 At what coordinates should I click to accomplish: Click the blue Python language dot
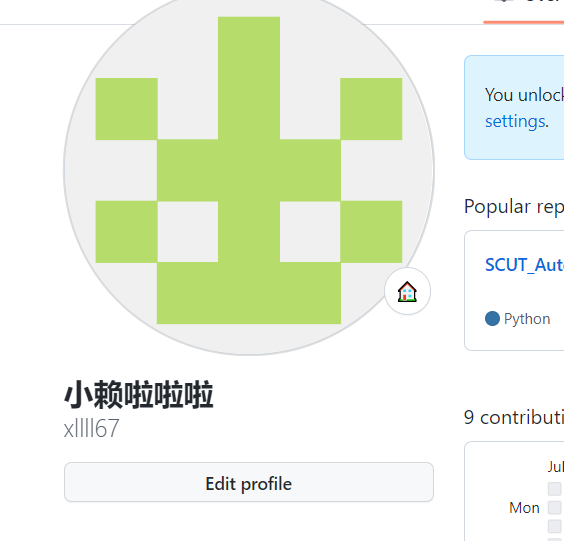pyautogui.click(x=492, y=318)
